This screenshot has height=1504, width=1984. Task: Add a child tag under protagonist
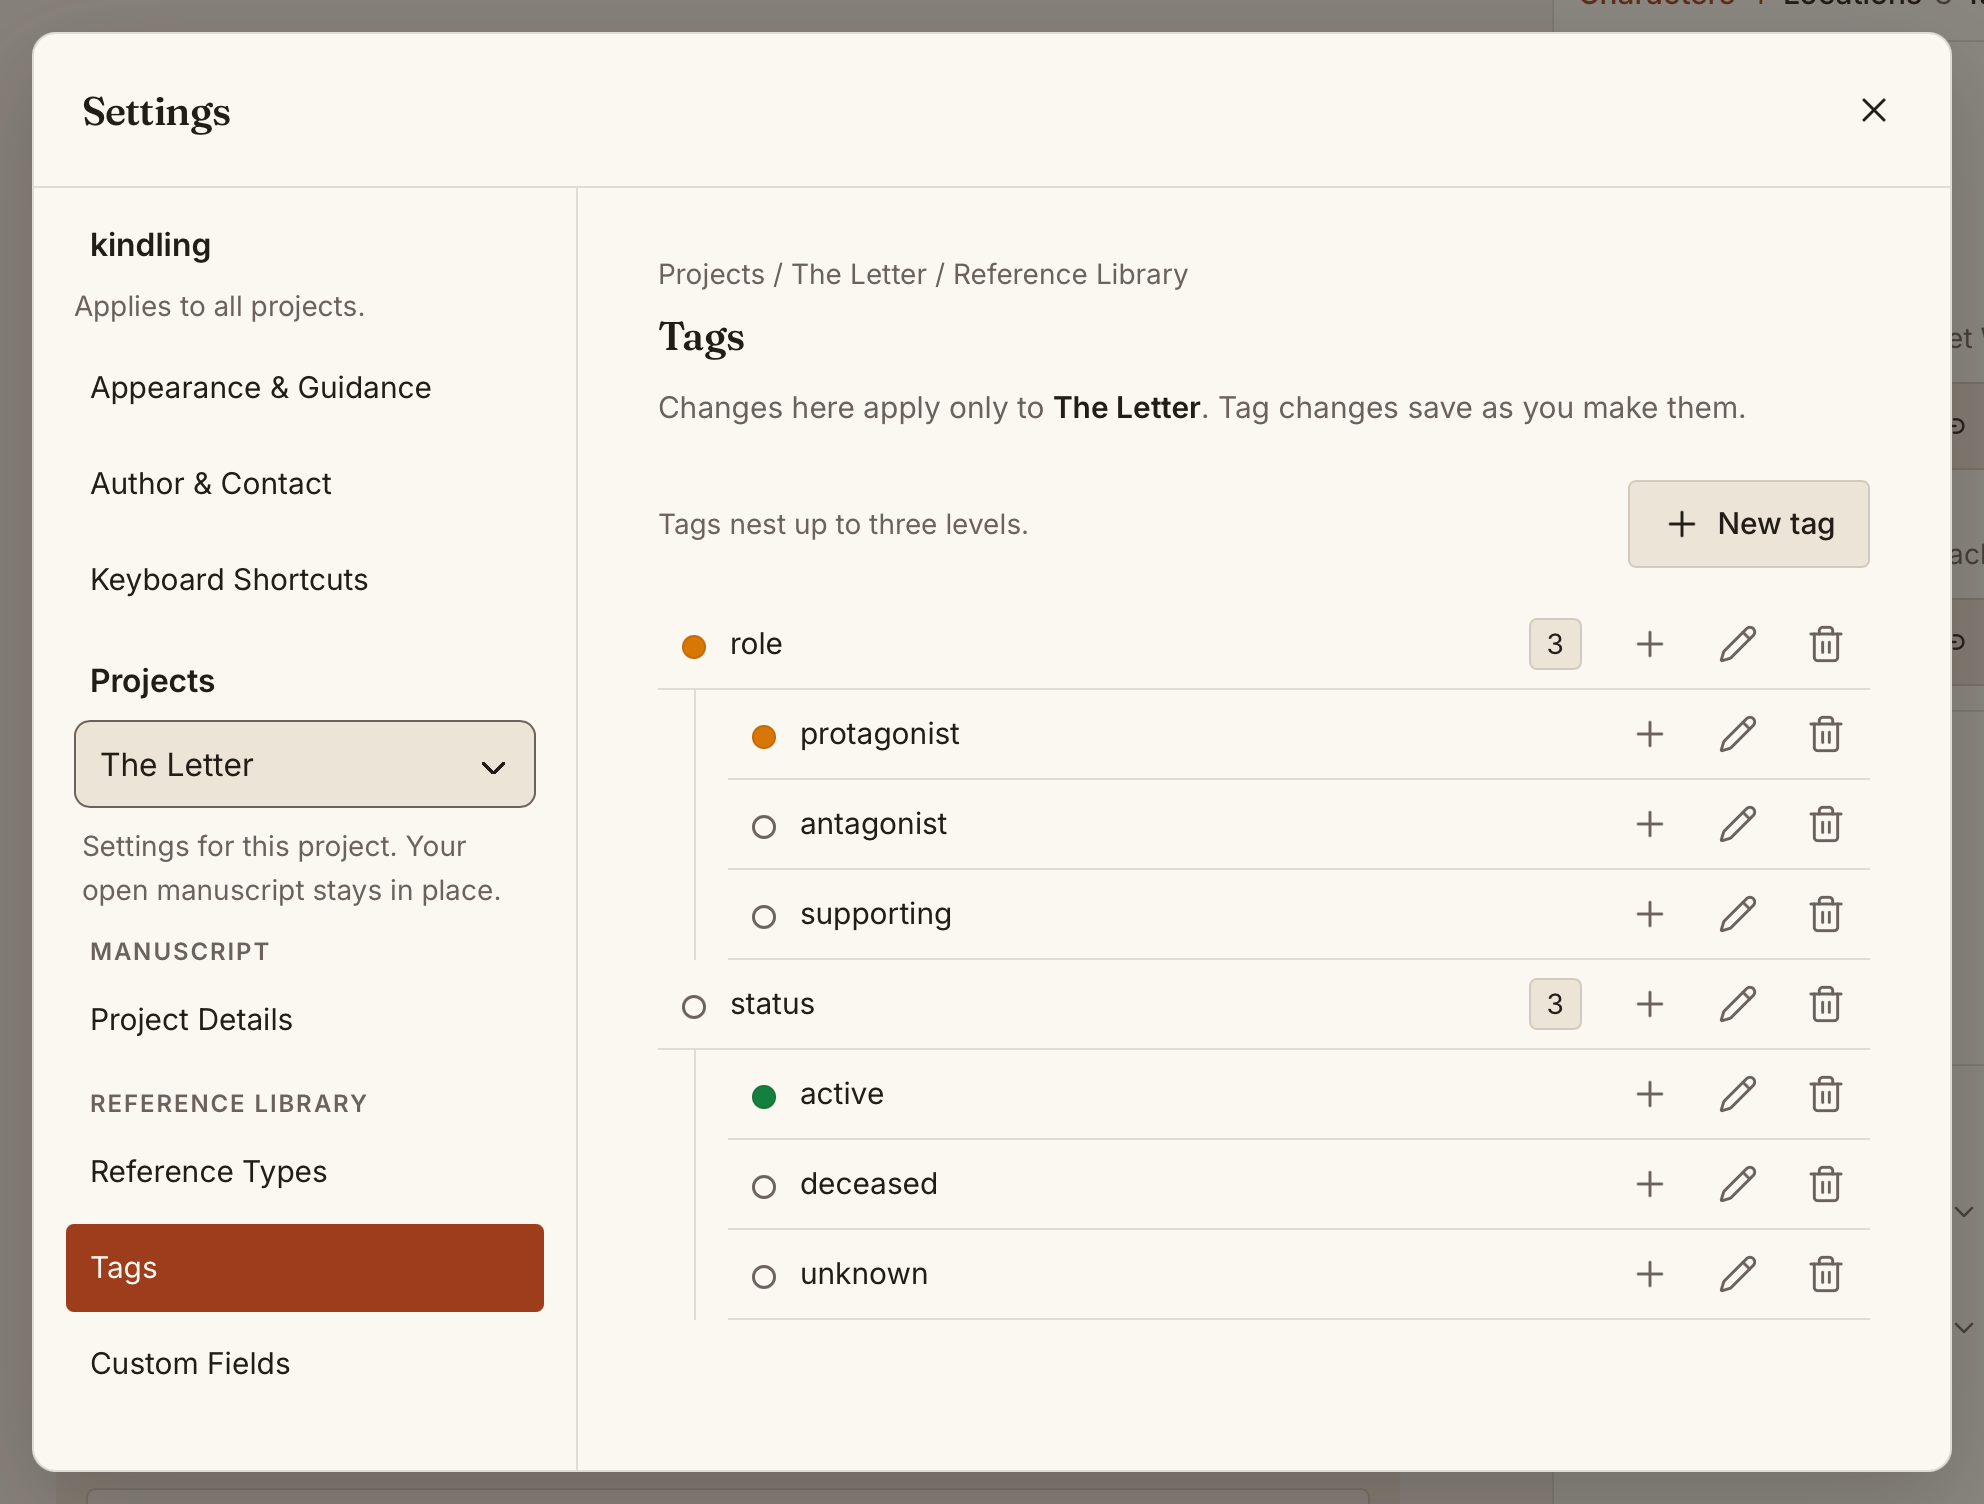1650,734
